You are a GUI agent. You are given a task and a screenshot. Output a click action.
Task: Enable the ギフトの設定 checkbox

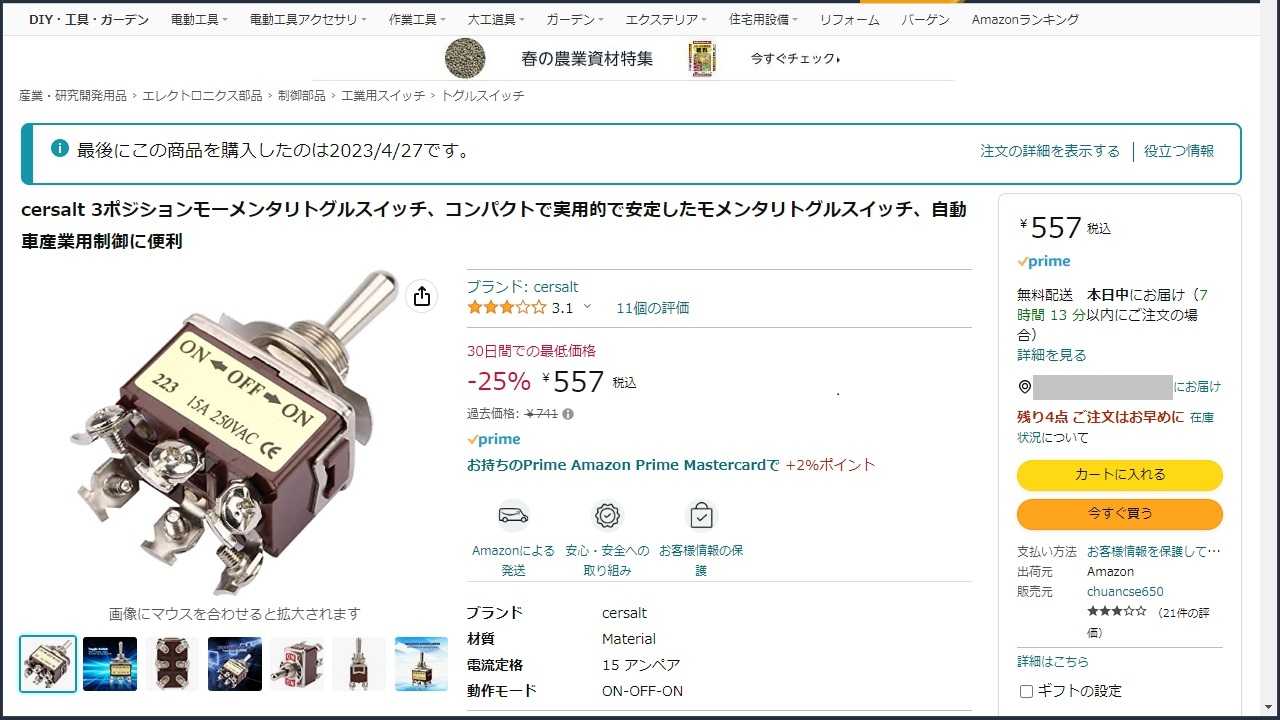tap(1026, 691)
